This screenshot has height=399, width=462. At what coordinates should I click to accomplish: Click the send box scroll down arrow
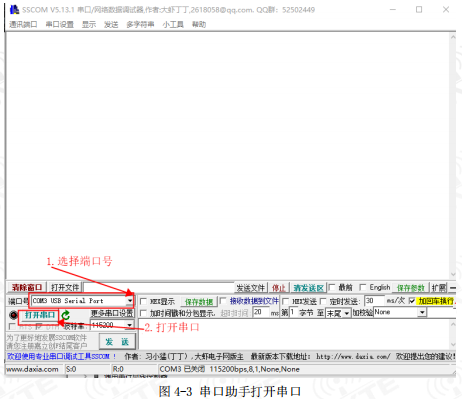click(453, 345)
